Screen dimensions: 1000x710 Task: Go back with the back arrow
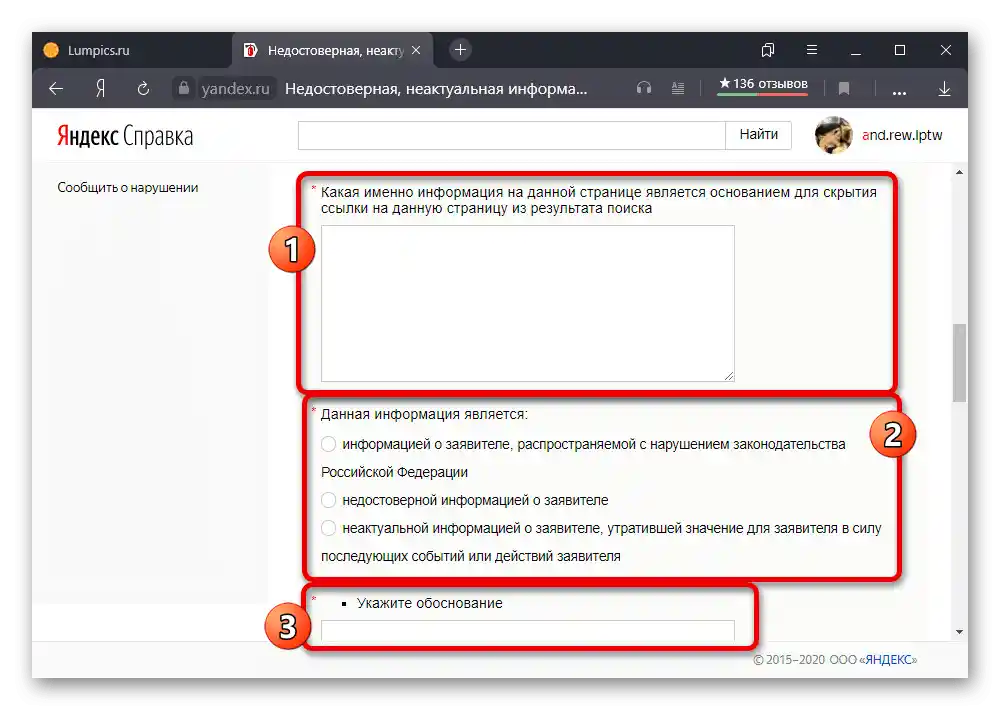(56, 89)
